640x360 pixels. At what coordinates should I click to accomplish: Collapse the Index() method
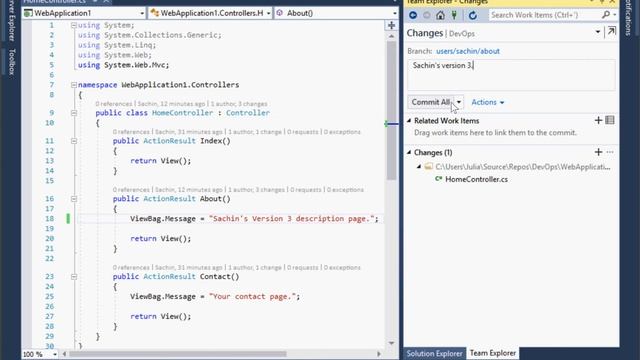pos(74,141)
